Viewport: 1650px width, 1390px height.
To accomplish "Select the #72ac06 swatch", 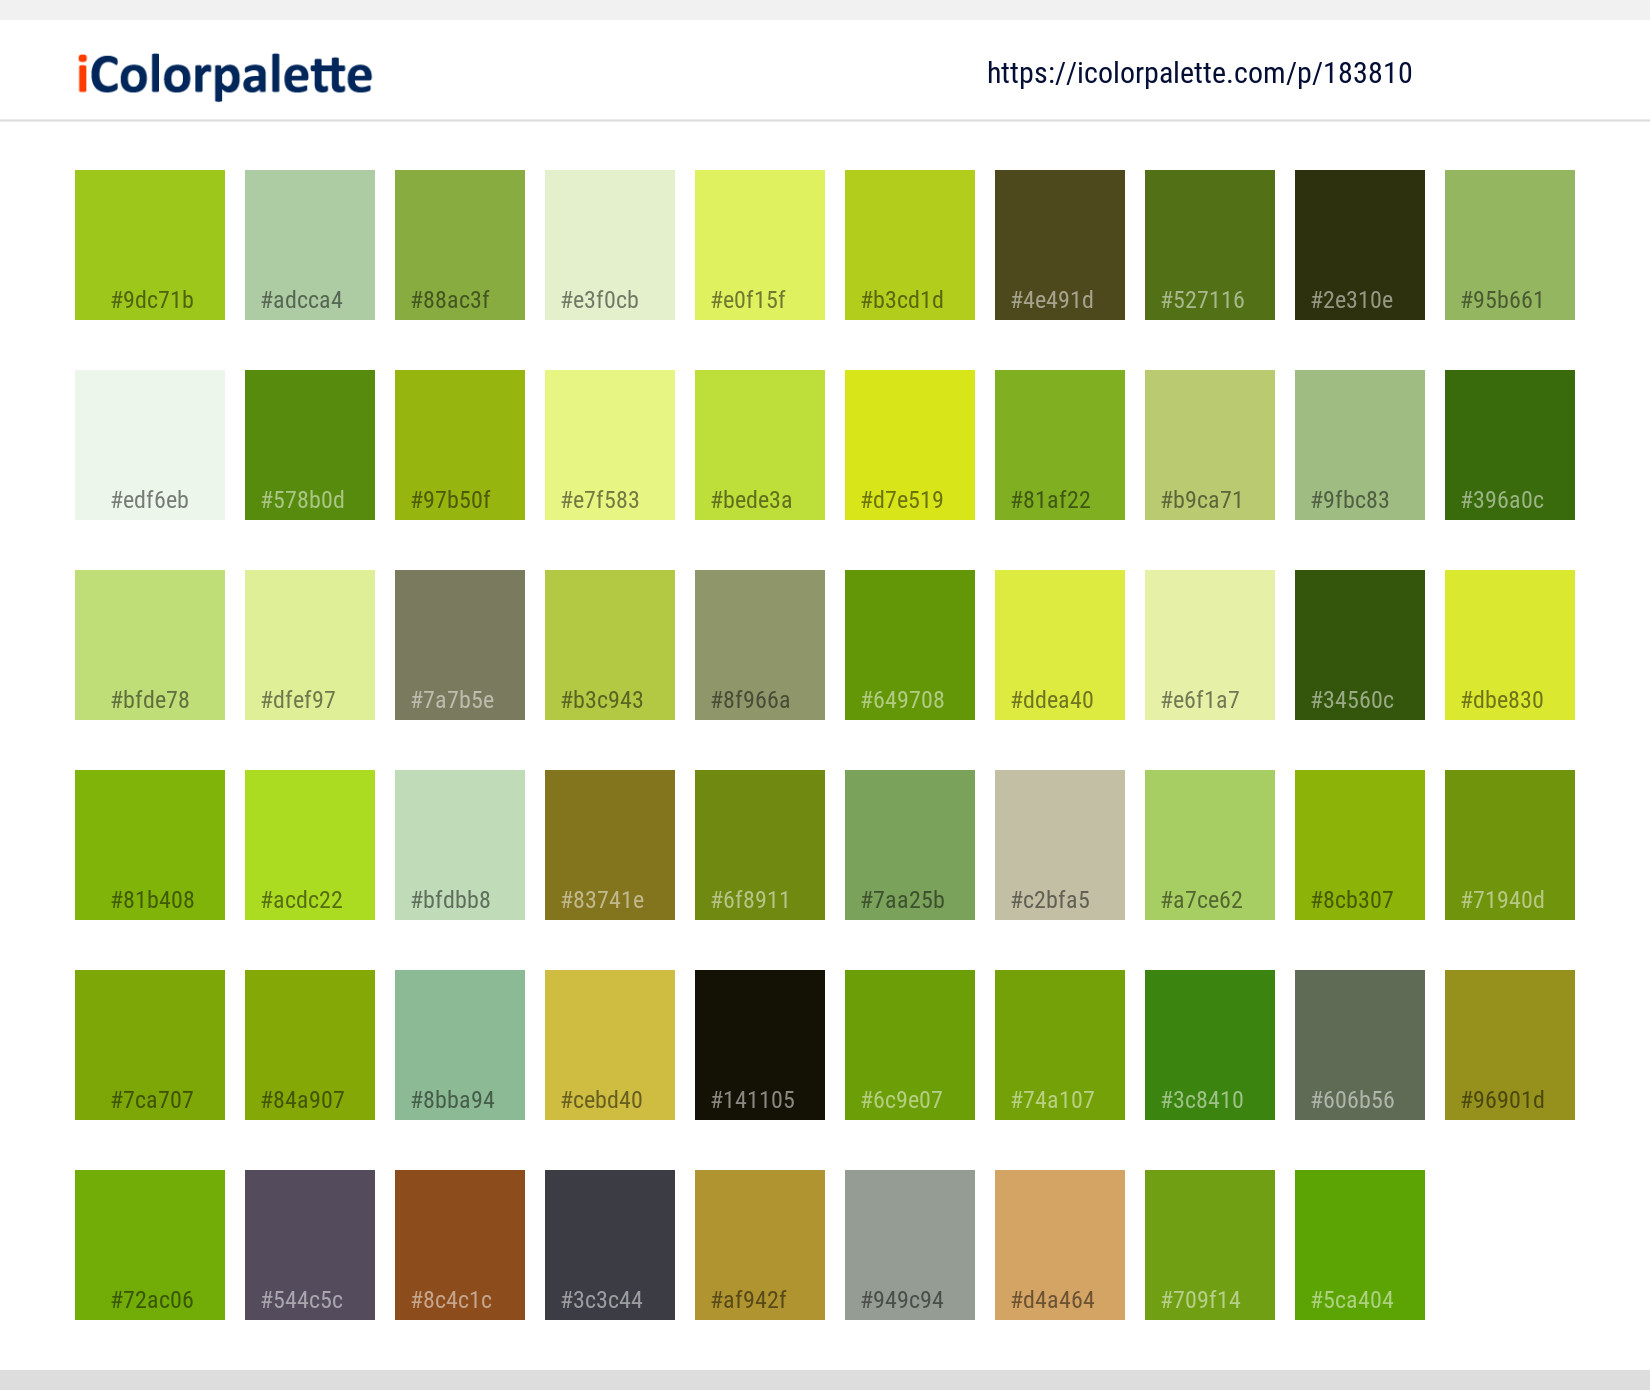I will pyautogui.click(x=150, y=1245).
